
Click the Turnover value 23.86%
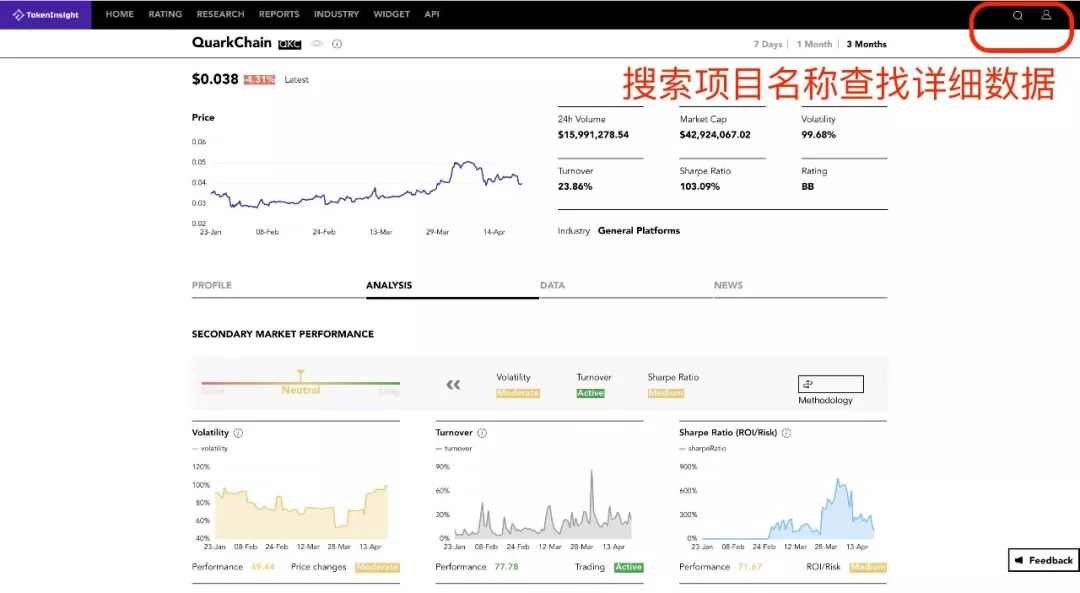tap(574, 187)
